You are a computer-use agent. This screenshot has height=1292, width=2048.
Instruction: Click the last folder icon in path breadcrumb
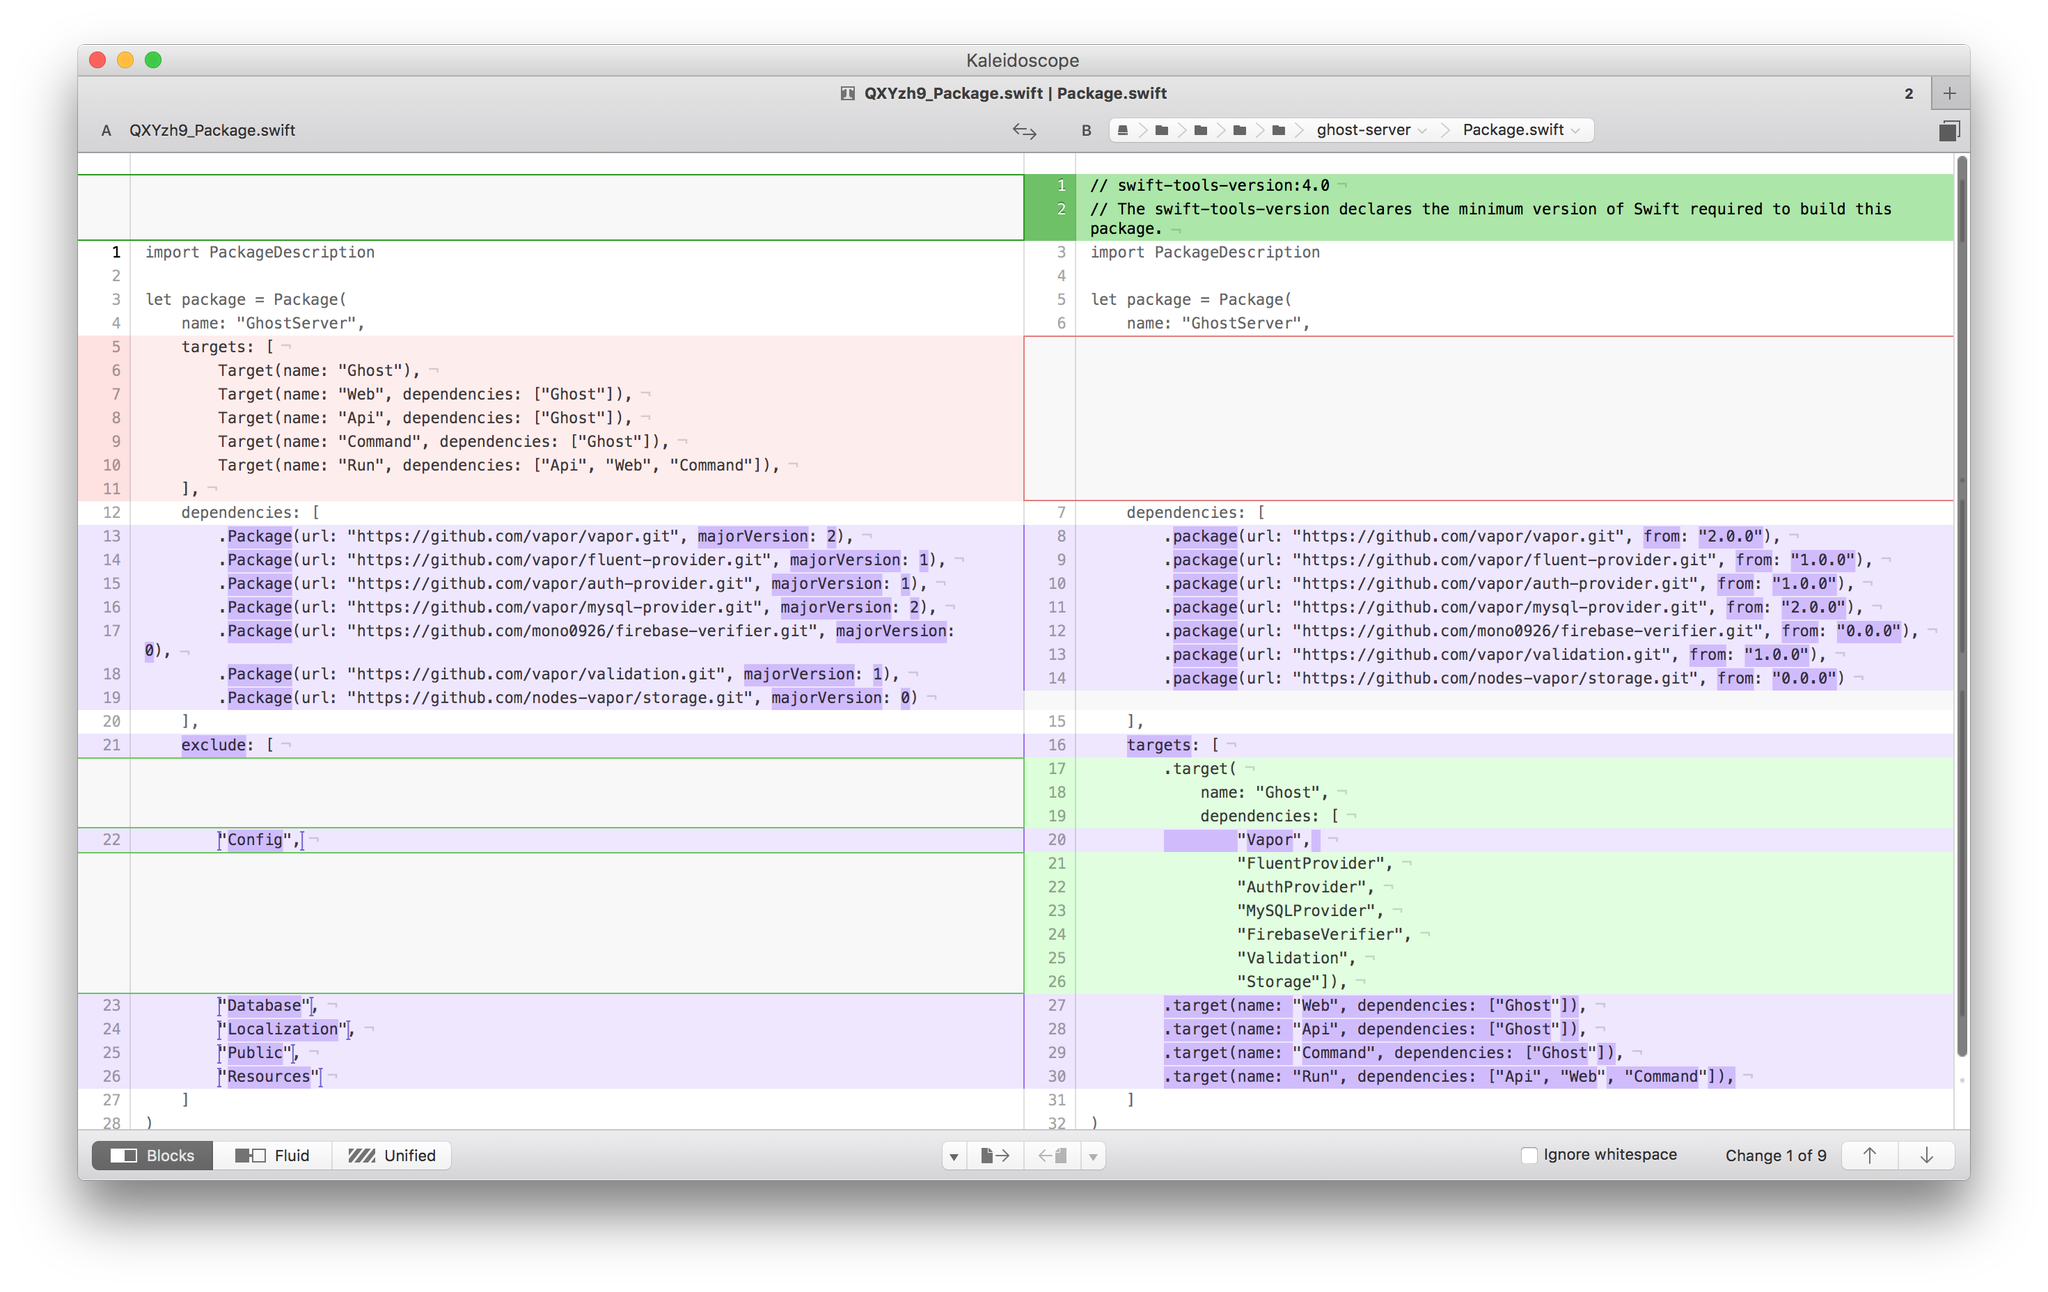[x=1278, y=131]
